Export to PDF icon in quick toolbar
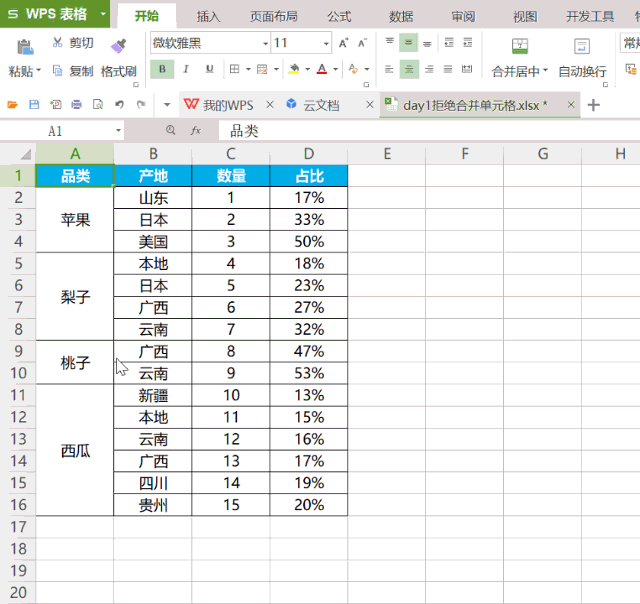Image resolution: width=640 pixels, height=604 pixels. point(56,105)
